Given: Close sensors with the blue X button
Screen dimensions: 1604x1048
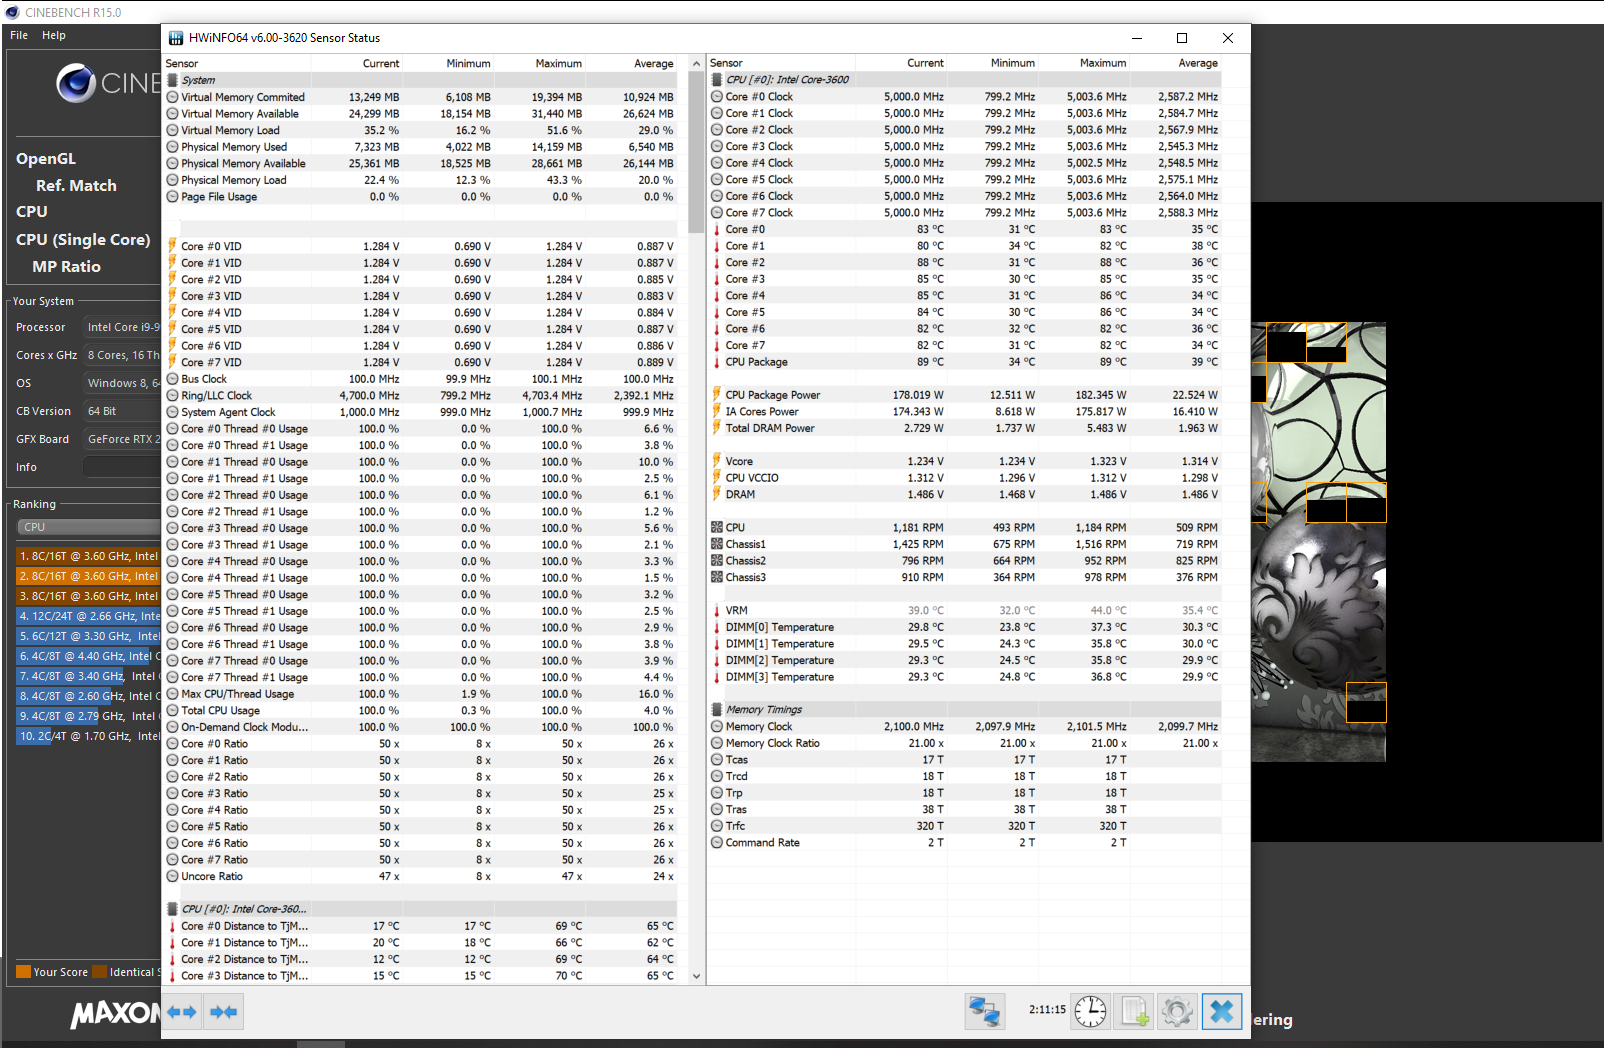Looking at the screenshot, I should tap(1221, 1012).
